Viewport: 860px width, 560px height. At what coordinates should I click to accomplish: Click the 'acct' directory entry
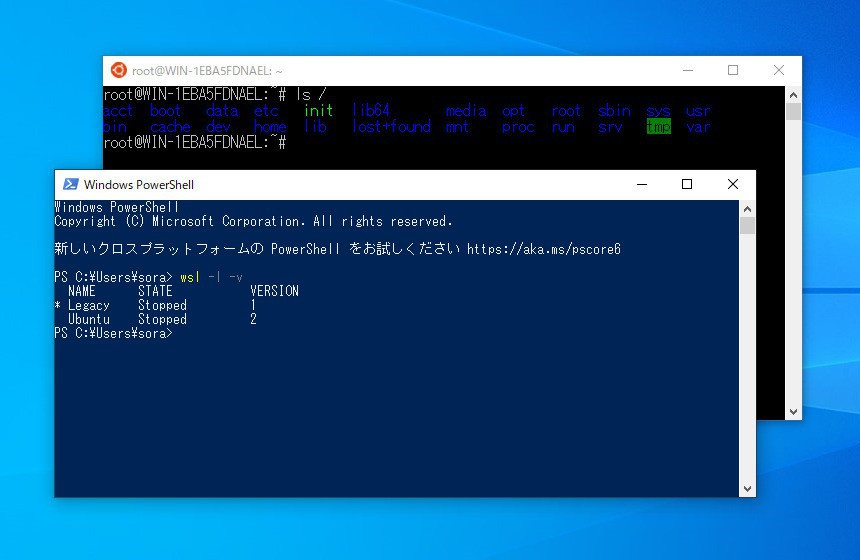click(x=118, y=110)
